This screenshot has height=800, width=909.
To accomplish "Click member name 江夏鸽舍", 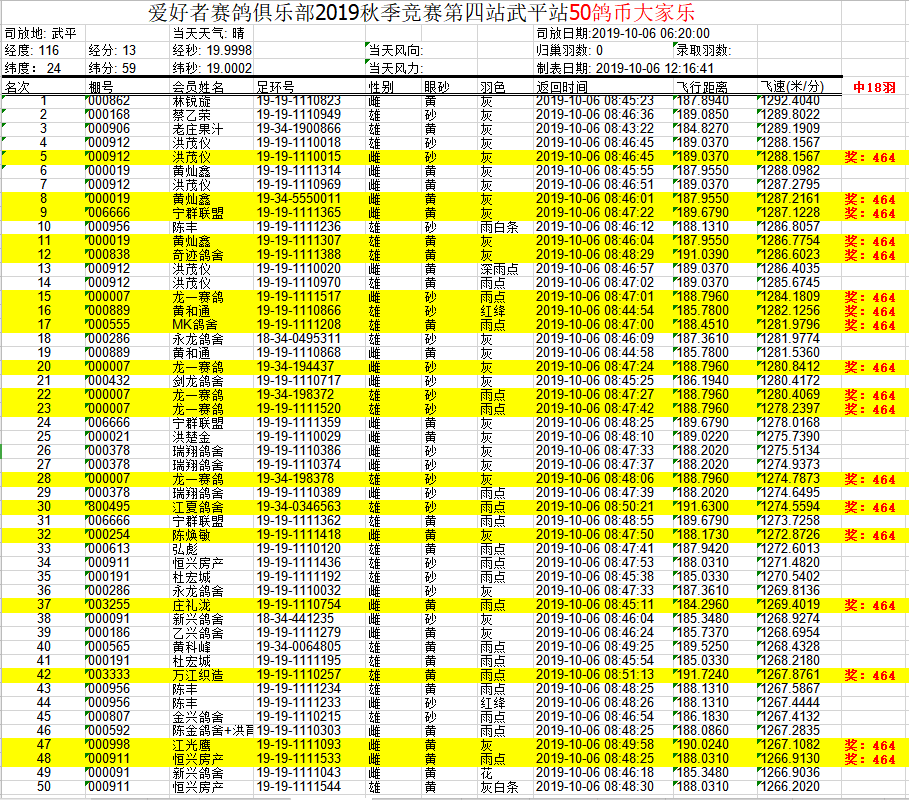I will coord(198,507).
